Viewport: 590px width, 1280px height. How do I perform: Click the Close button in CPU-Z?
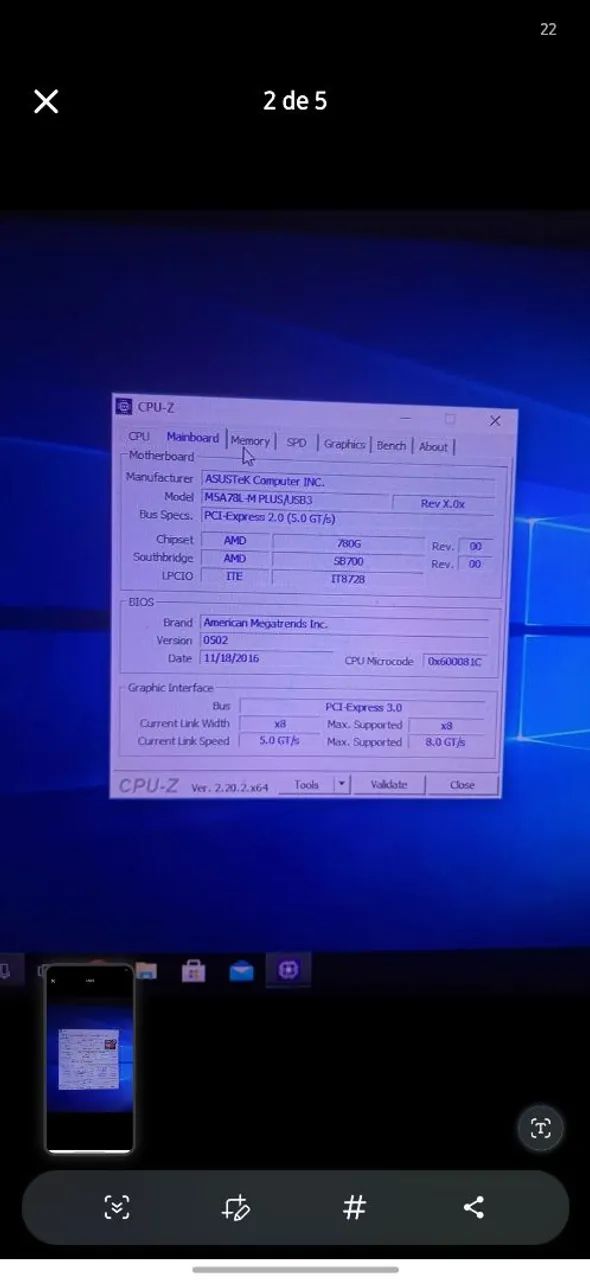(462, 785)
